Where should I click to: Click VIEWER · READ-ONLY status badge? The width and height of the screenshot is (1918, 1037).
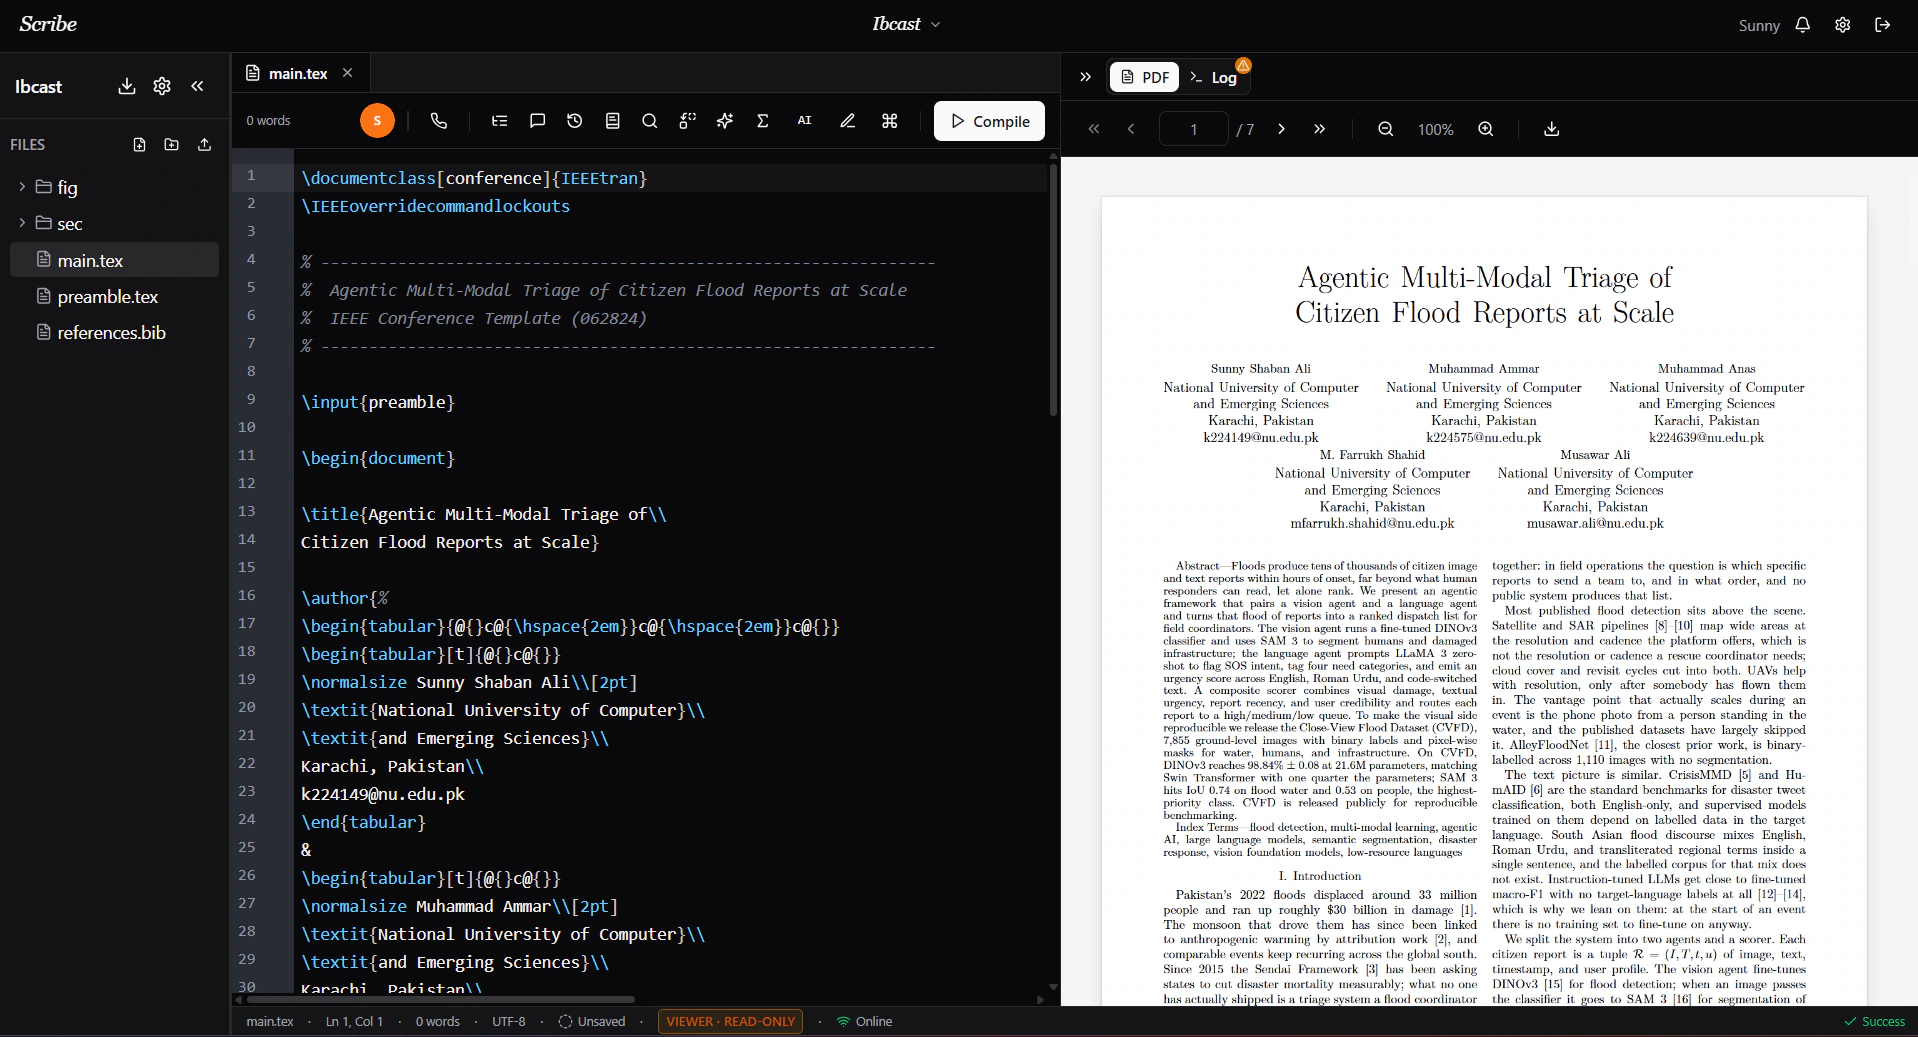(x=730, y=1021)
